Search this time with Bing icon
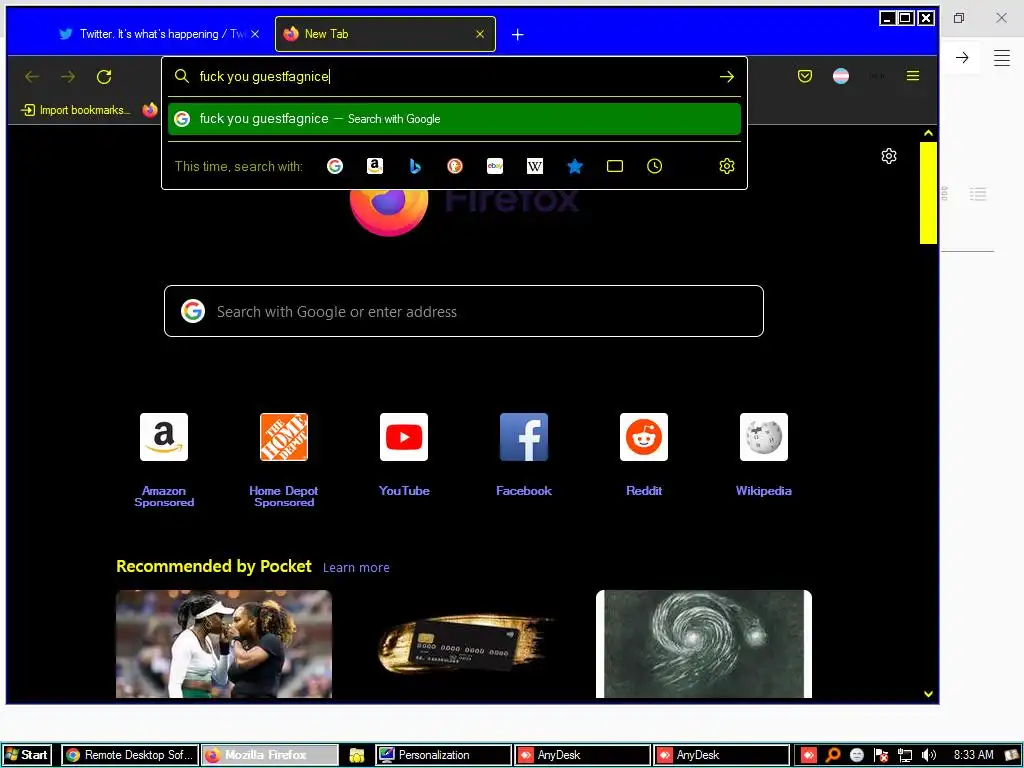 coord(415,167)
